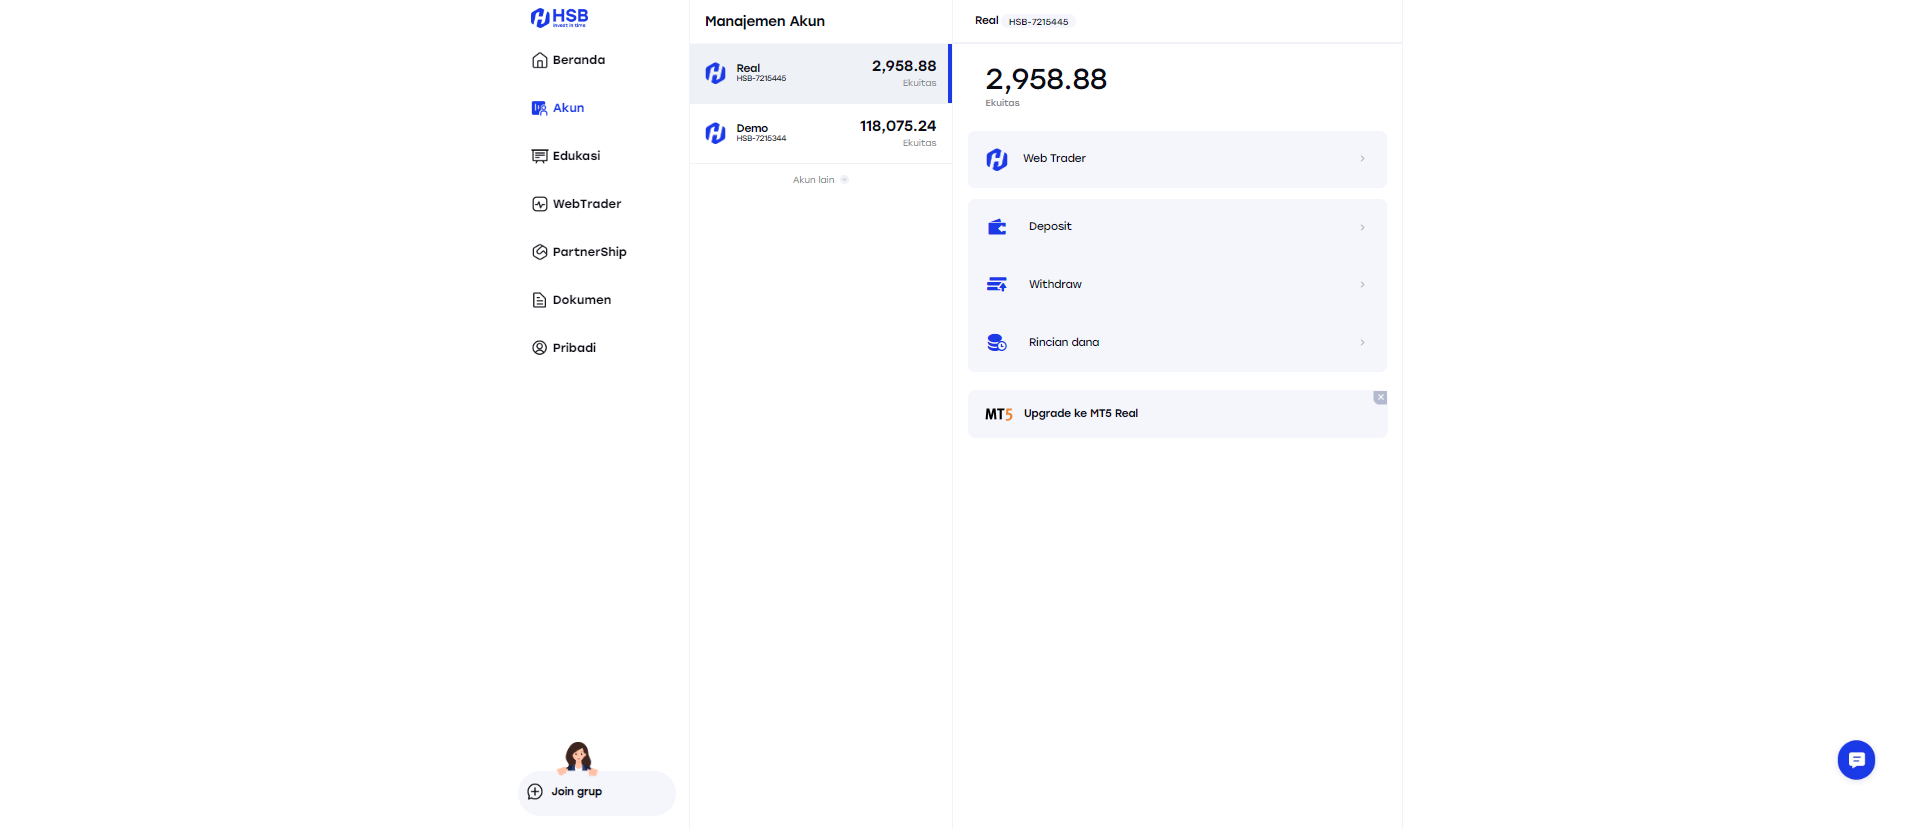Click the Web Trader card logo icon
This screenshot has width=1910, height=829.
point(997,159)
